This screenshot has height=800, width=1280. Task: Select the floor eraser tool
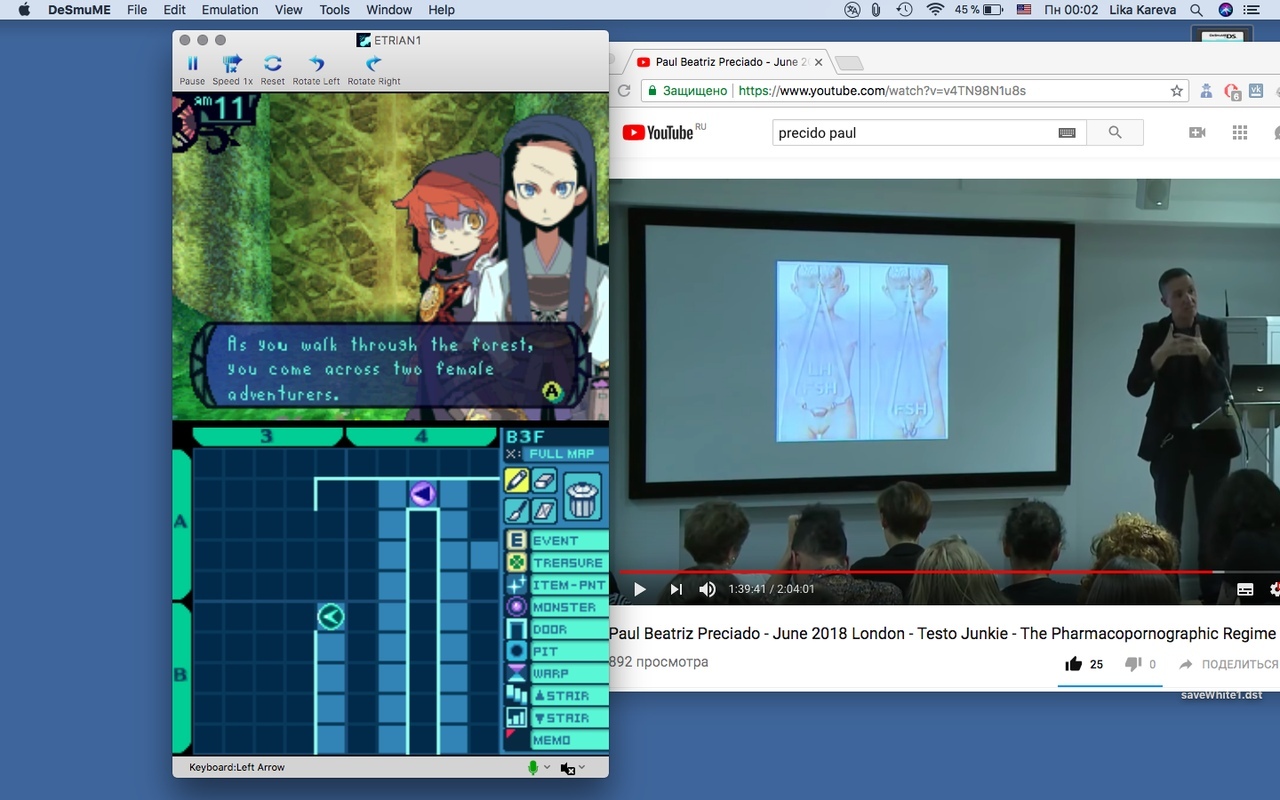[544, 511]
